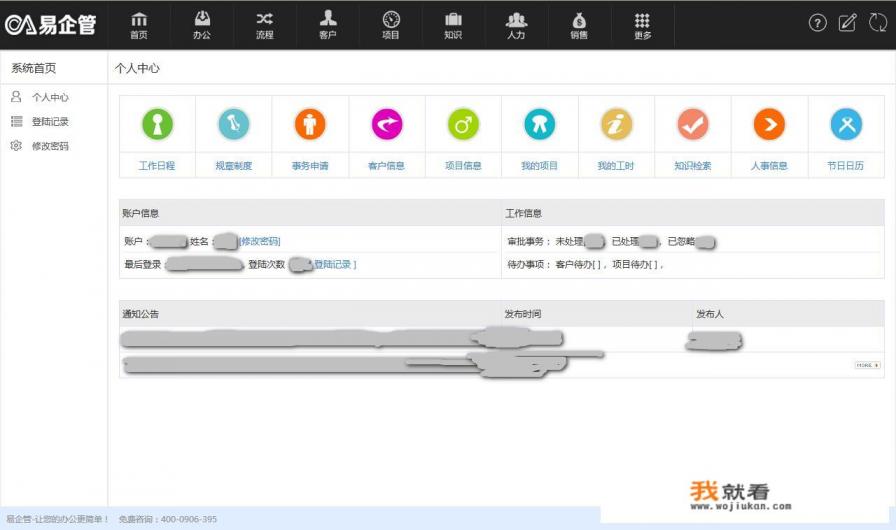Open 更多 grid menu in top bar

(642, 26)
